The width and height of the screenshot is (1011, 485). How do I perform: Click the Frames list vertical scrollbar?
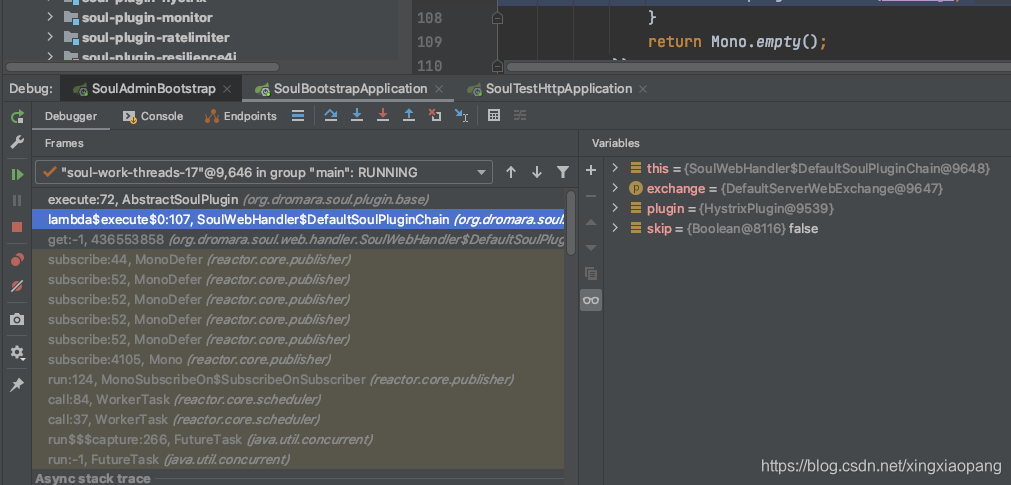[571, 223]
